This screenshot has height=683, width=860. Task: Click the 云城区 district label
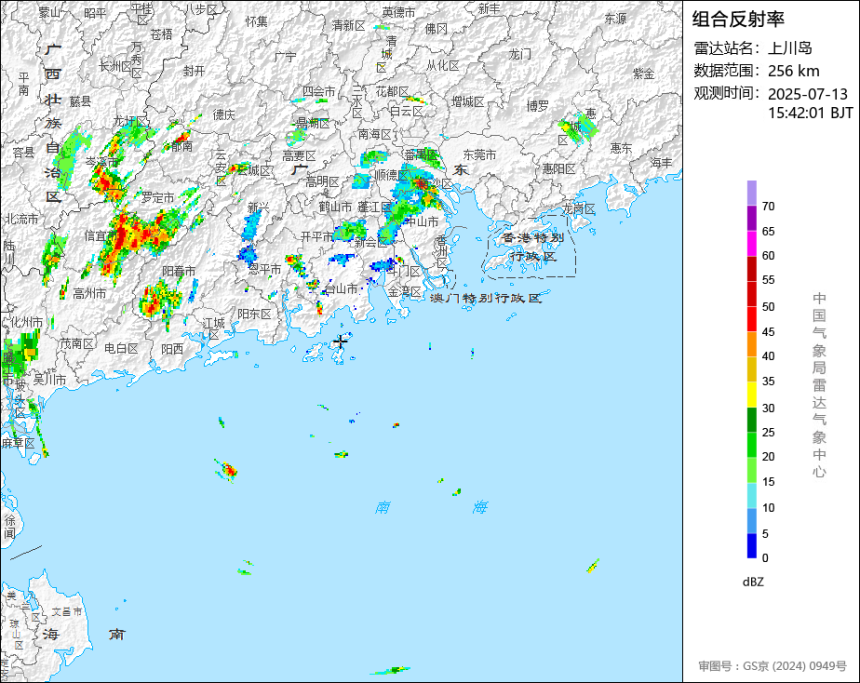coord(254,171)
